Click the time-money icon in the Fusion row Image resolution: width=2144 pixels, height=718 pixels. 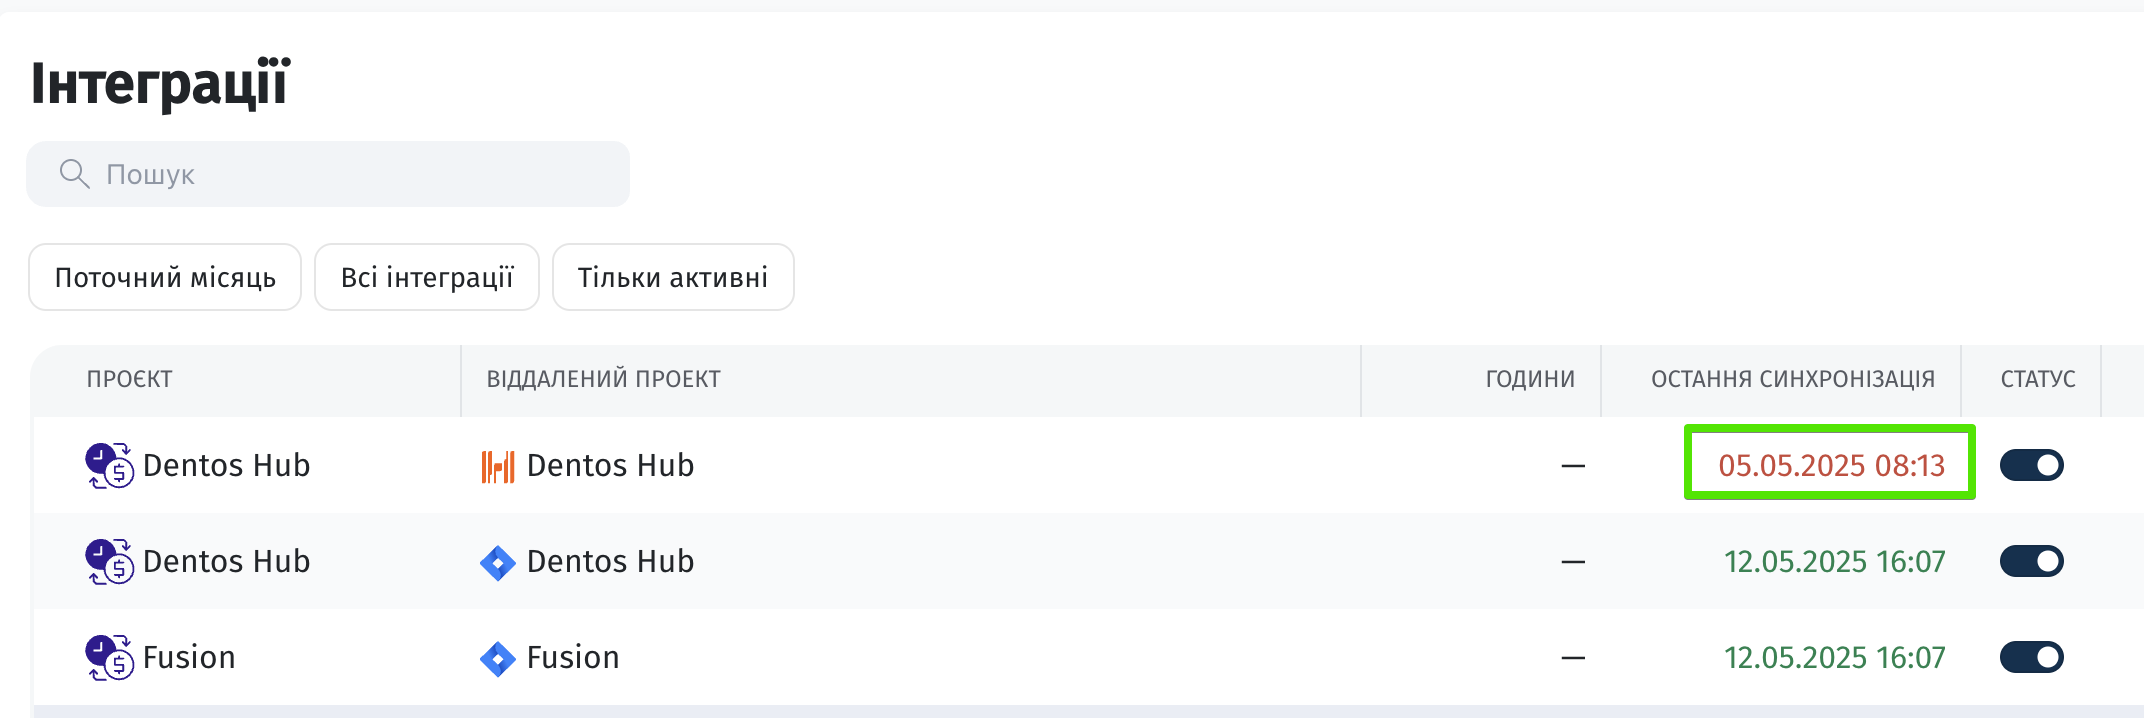point(109,657)
